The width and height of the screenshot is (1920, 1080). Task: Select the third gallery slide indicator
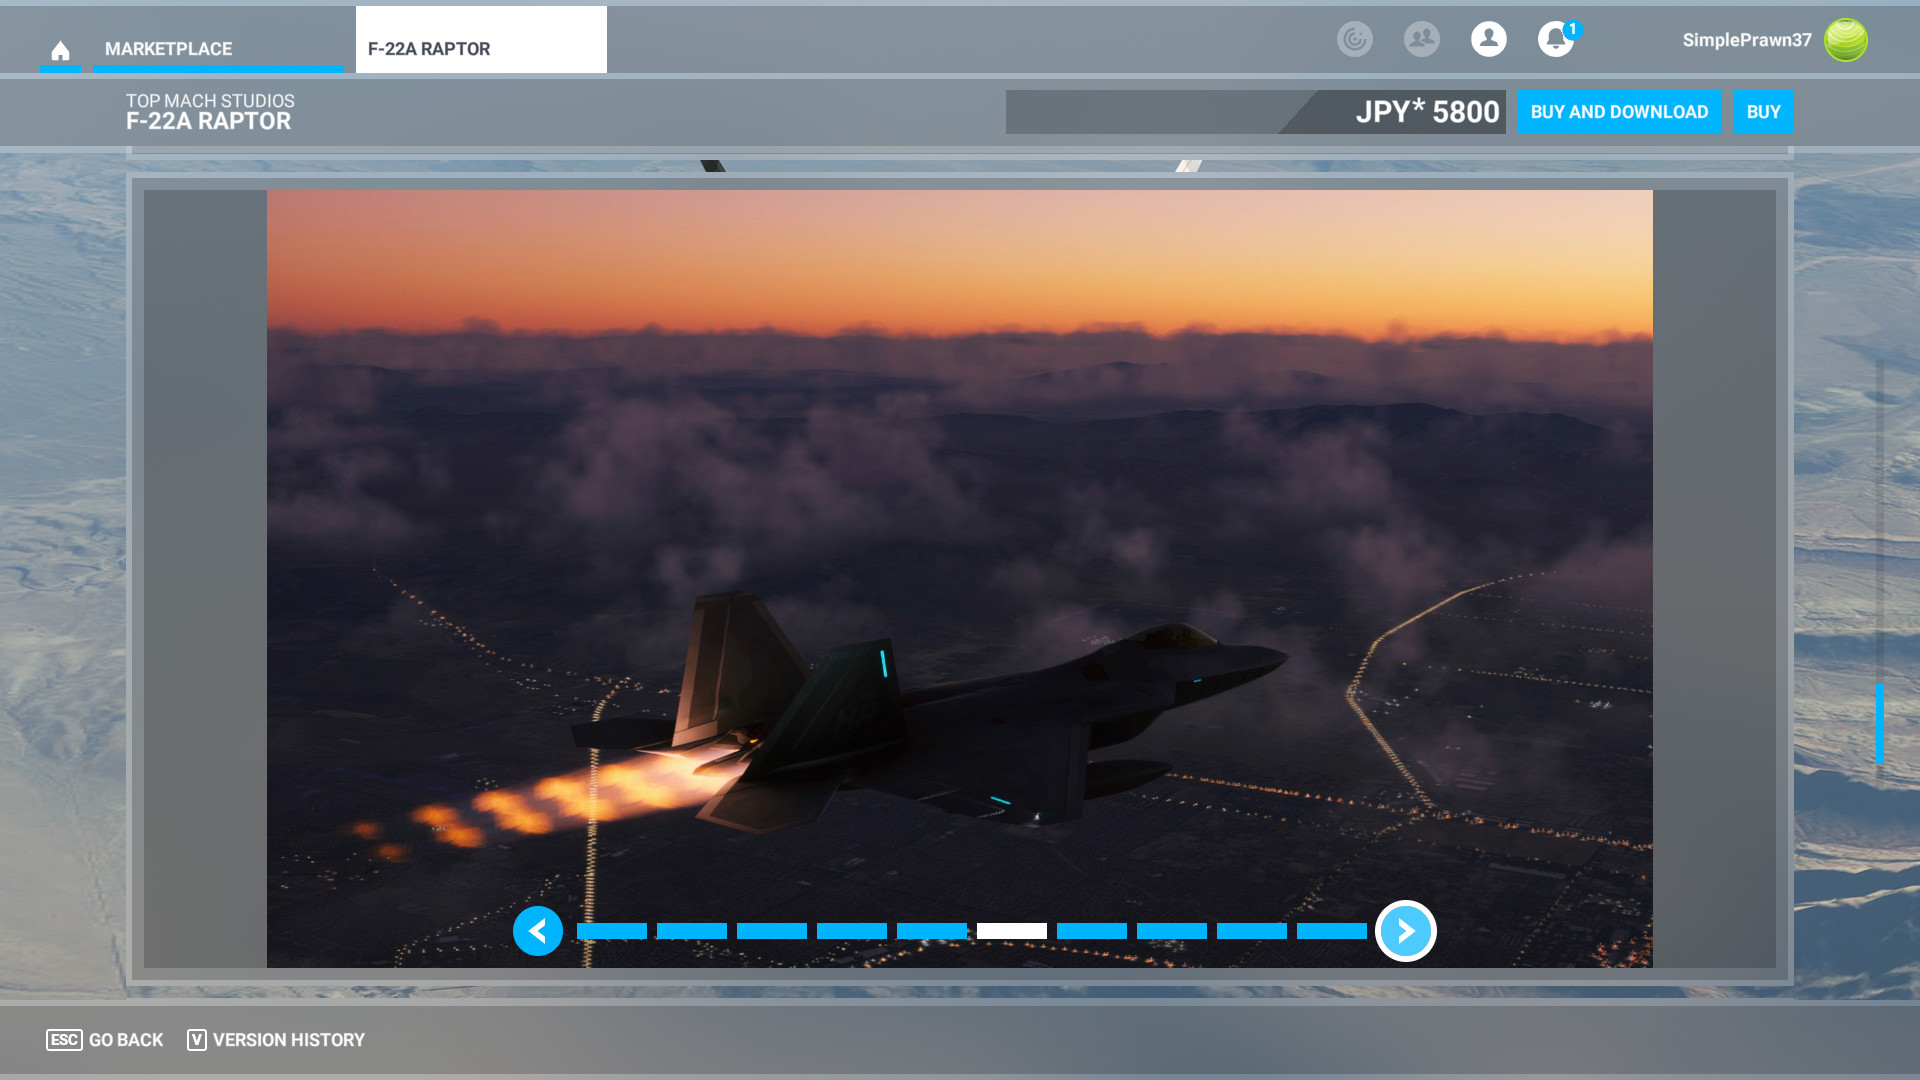click(772, 931)
